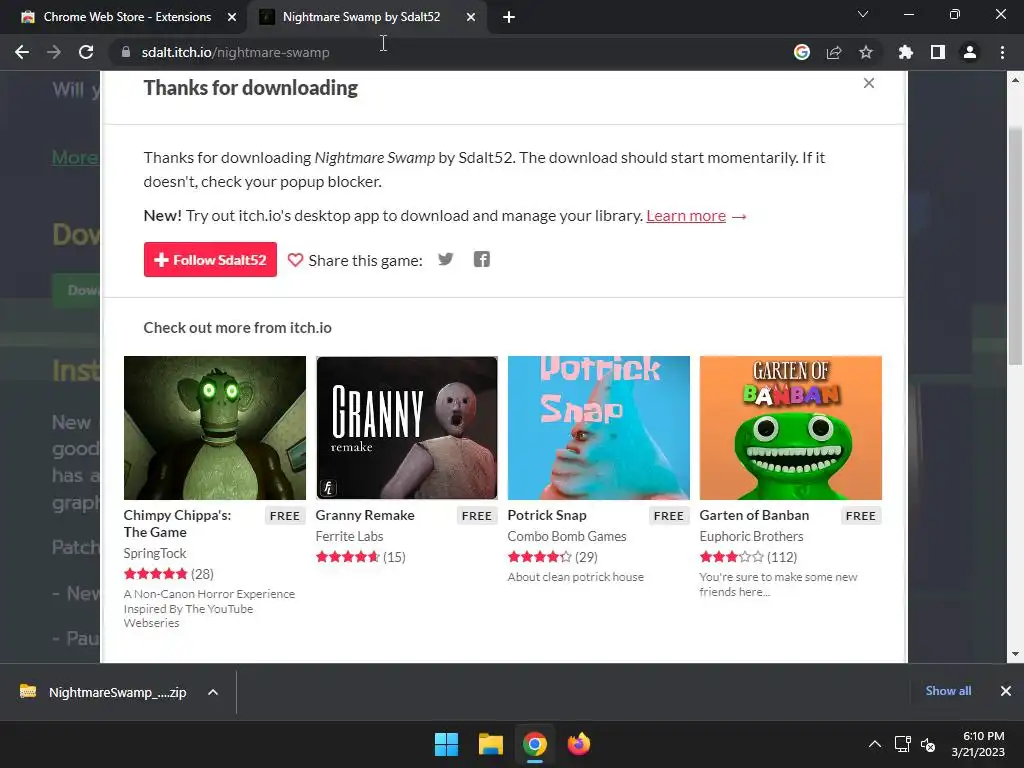This screenshot has height=768, width=1024.
Task: Click the FREE tag on Garten of Banban
Action: 861,516
